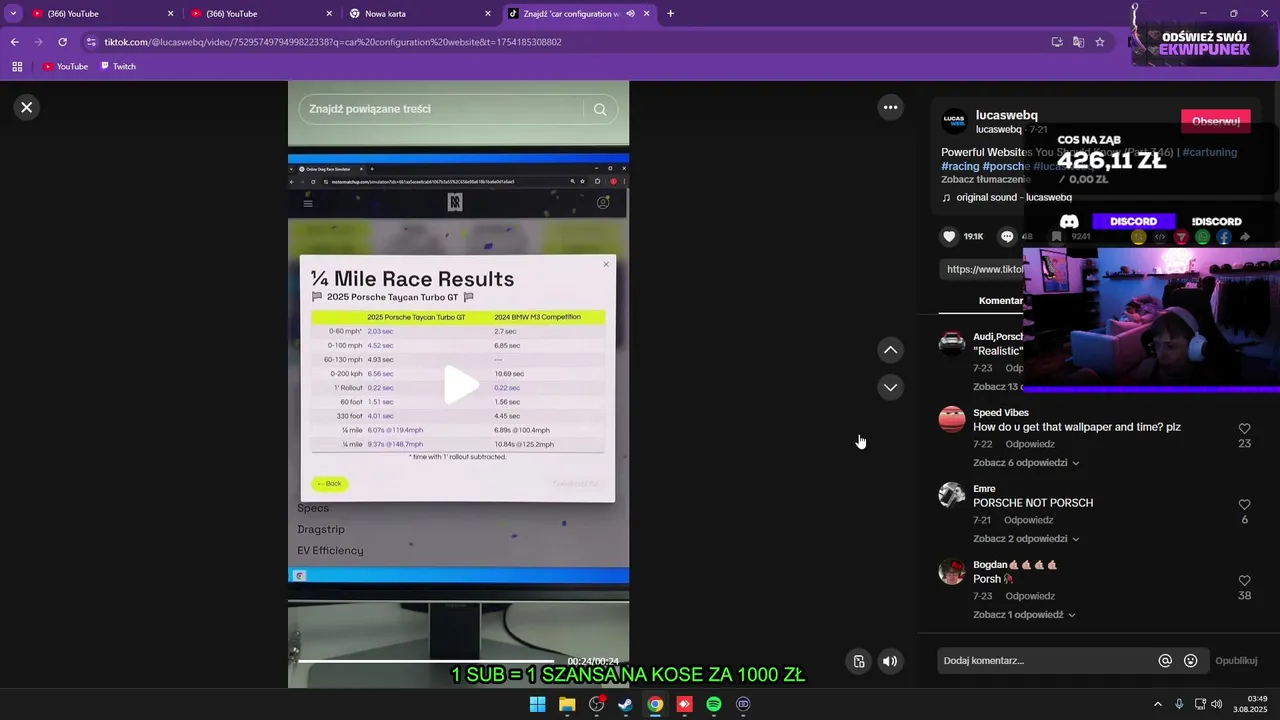1280x720 pixels.
Task: Click 'Zobacz tłumaczenie' translation link
Action: (x=985, y=179)
